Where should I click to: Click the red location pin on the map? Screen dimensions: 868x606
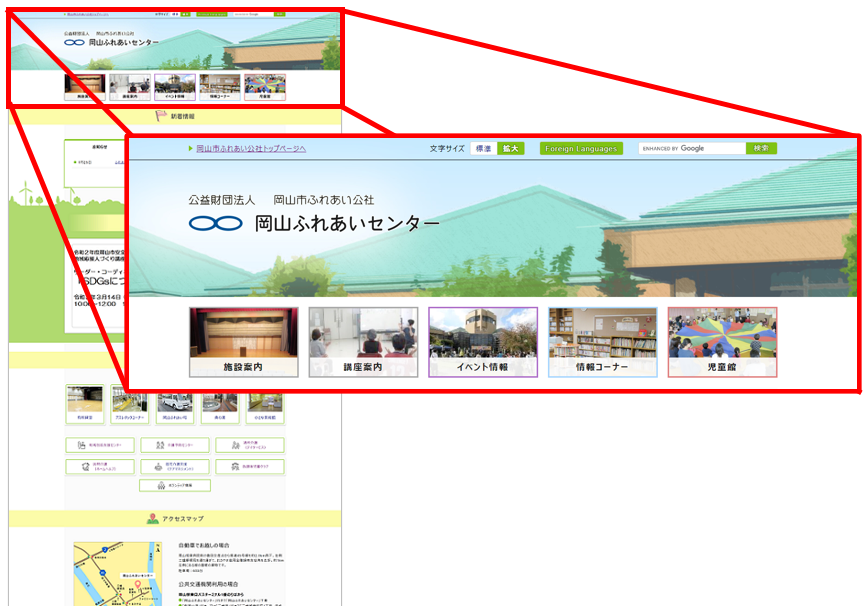point(138,584)
